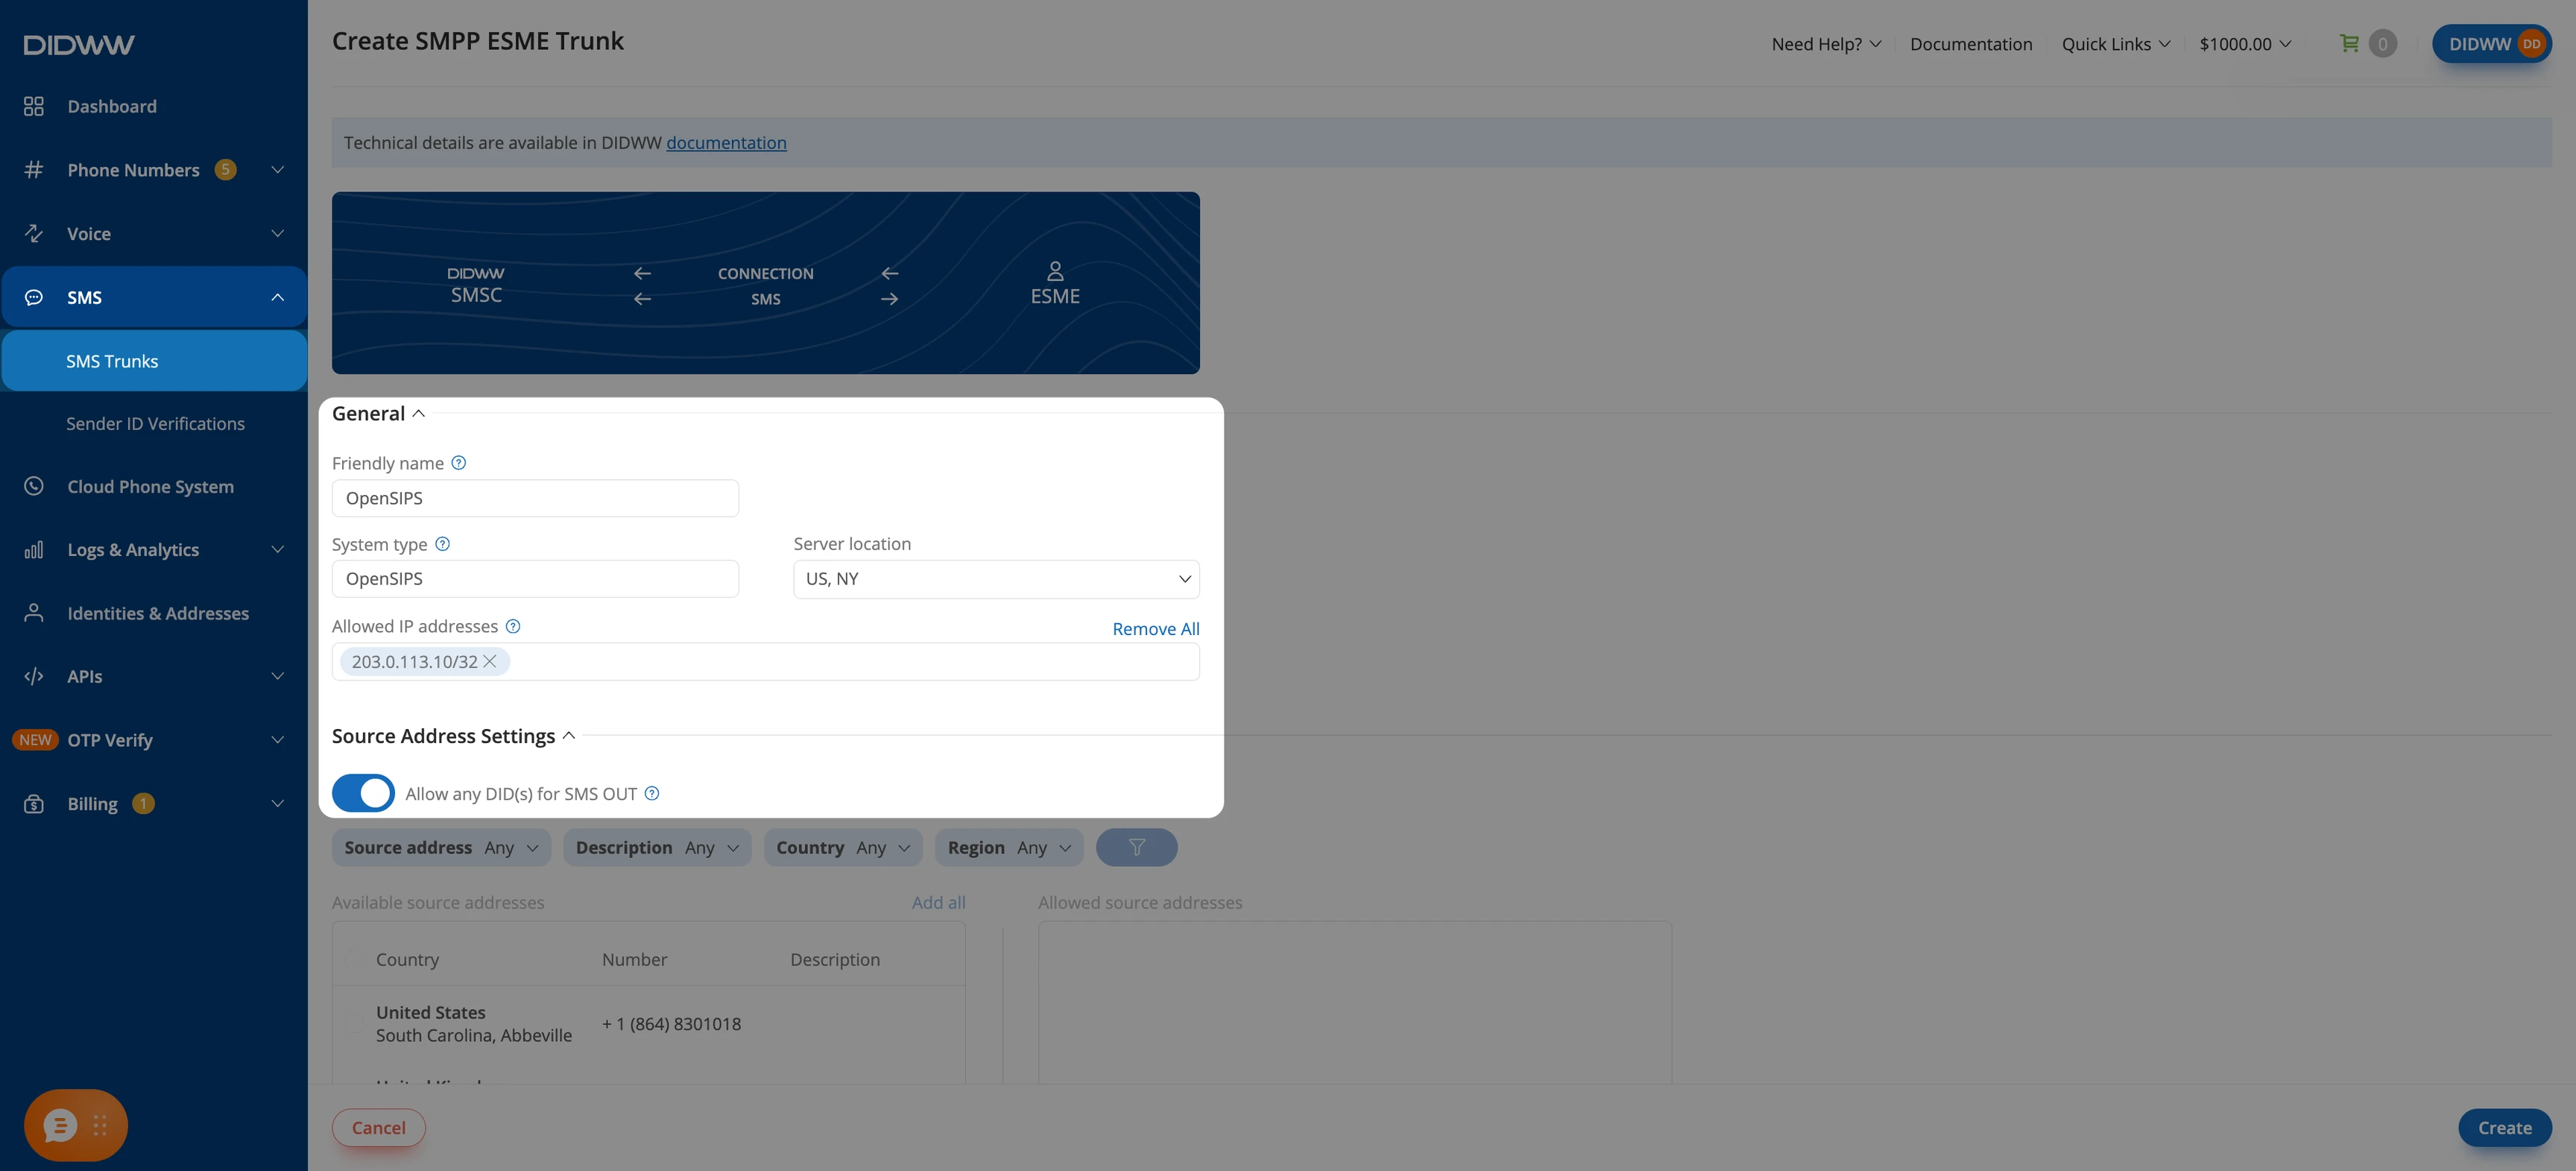The image size is (2576, 1171).
Task: Click the Voice arrows icon
Action: coord(34,233)
